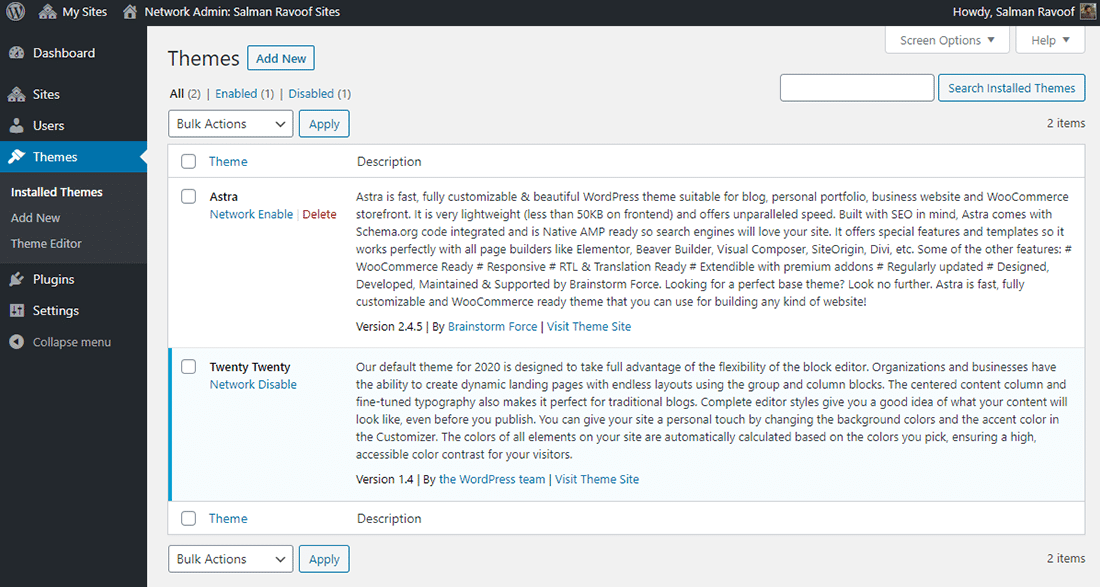Screen dimensions: 1100x587
Task: Click the user avatar next to Howdy greeting
Action: (1087, 11)
